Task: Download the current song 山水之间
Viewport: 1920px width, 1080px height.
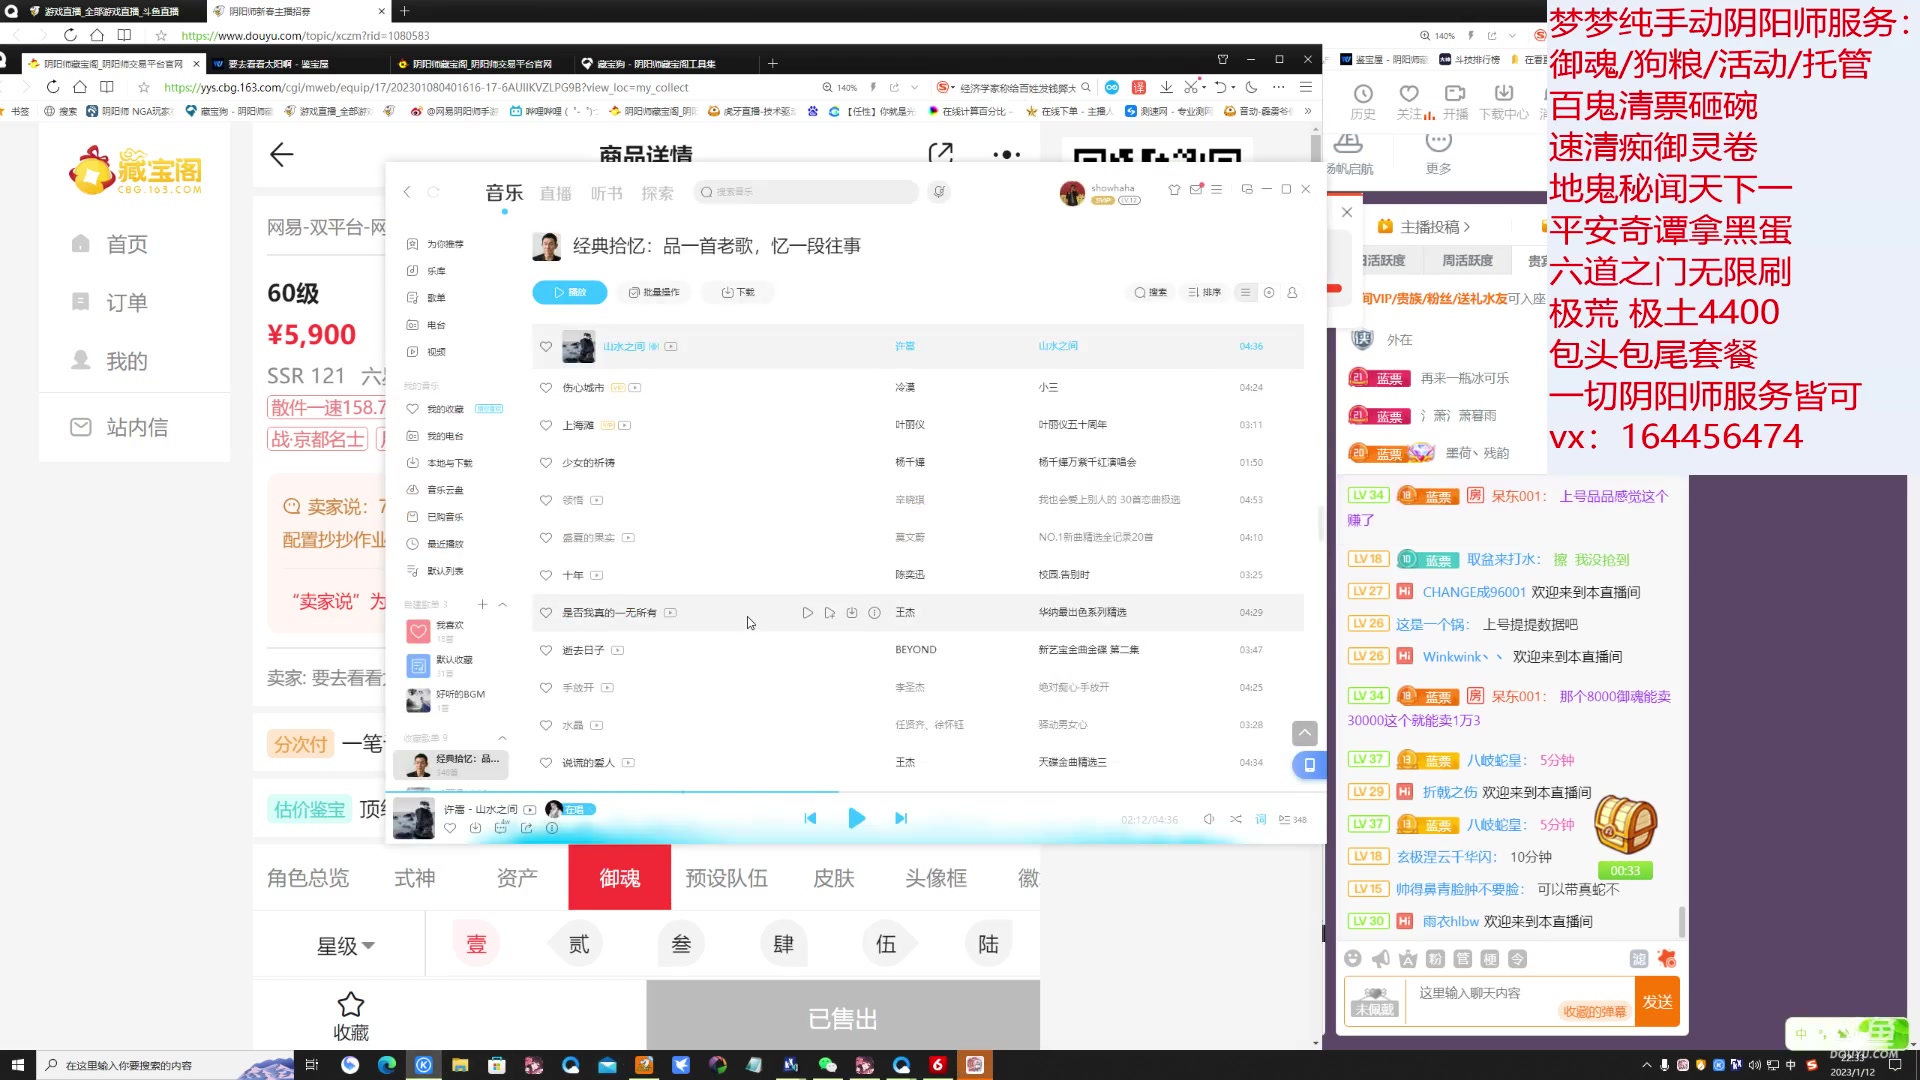Action: [x=475, y=828]
